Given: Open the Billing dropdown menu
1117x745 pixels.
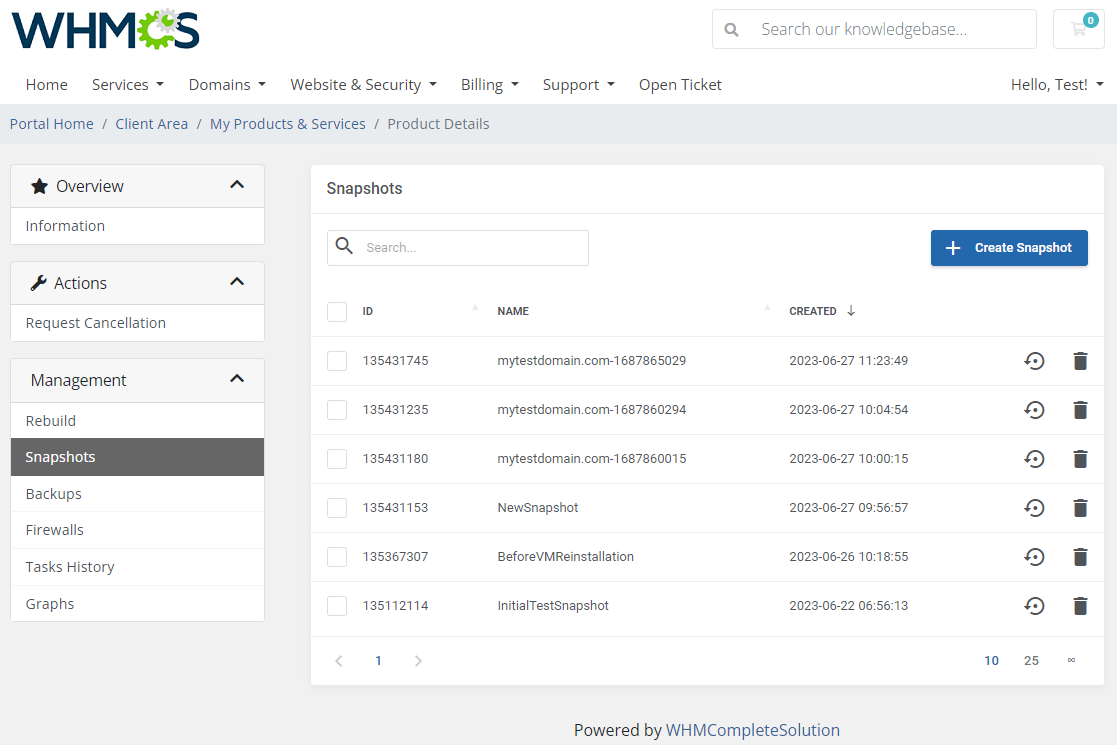Looking at the screenshot, I should (489, 85).
